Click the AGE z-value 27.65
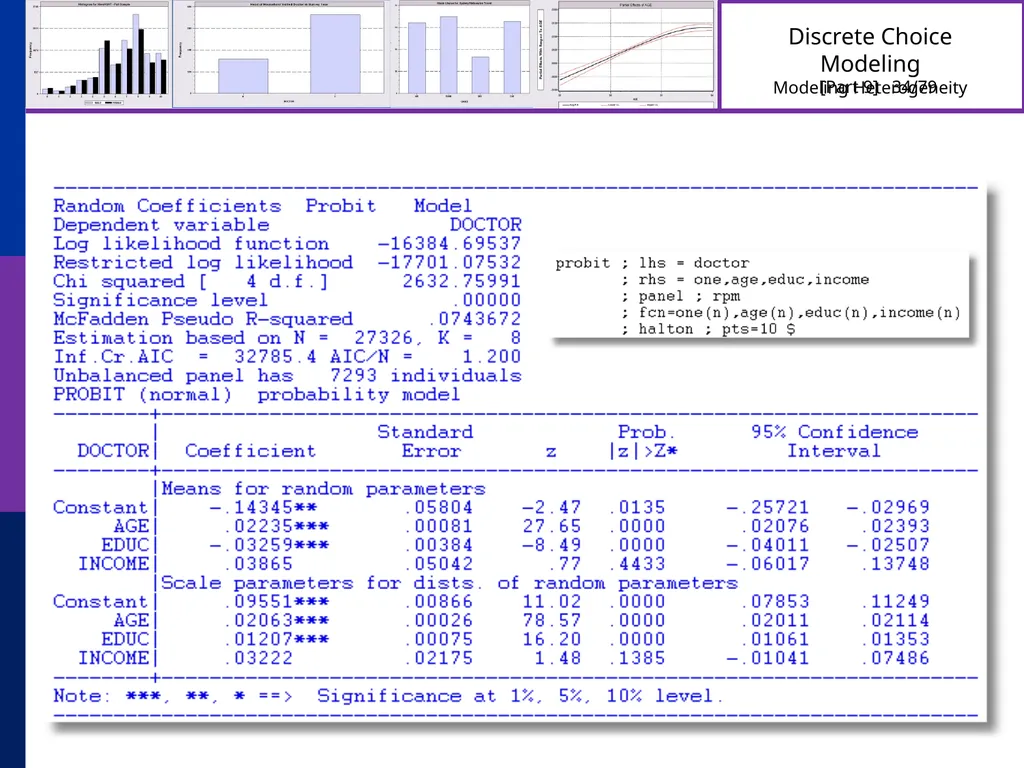This screenshot has height=768, width=1024. [551, 526]
